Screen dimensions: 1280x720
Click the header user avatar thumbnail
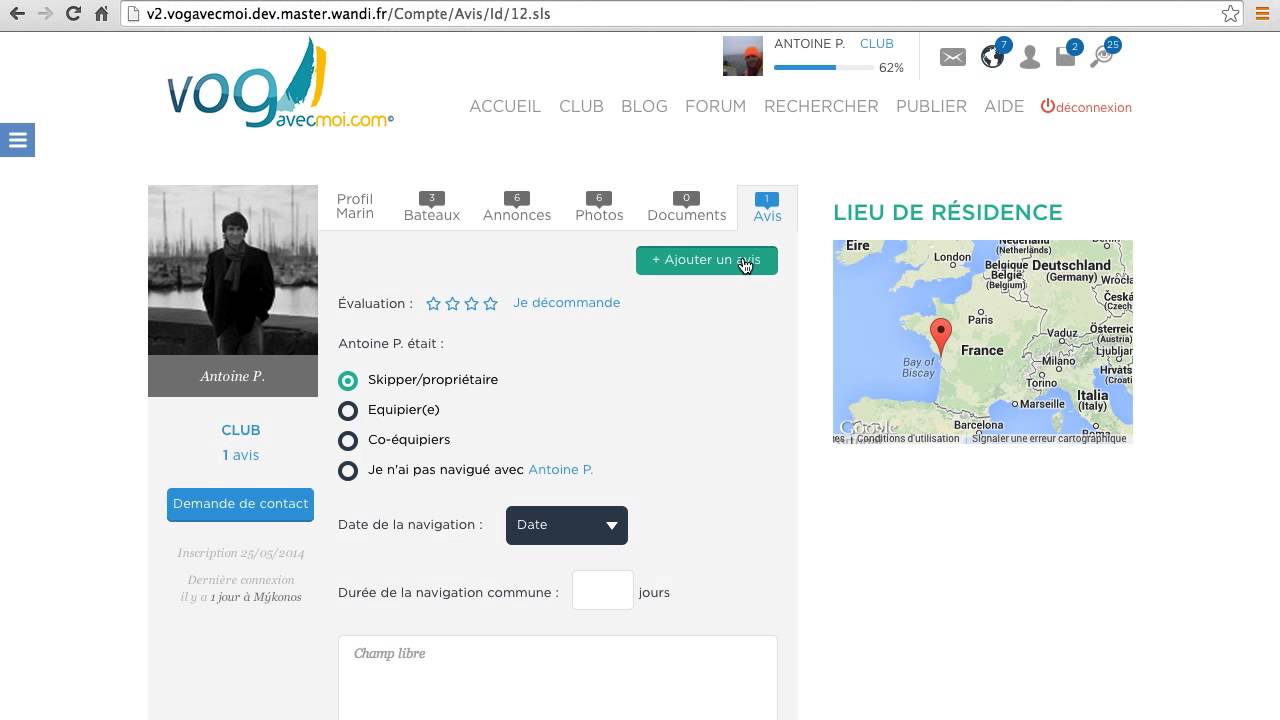pyautogui.click(x=743, y=56)
